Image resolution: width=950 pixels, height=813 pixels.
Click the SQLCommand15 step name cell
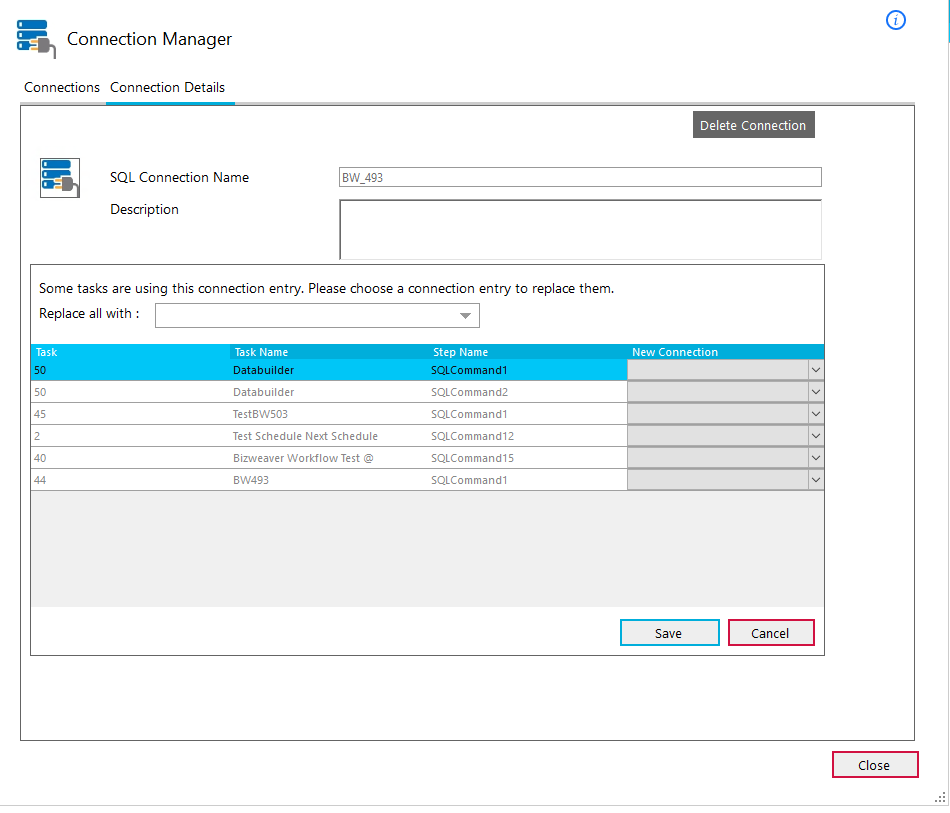point(528,458)
